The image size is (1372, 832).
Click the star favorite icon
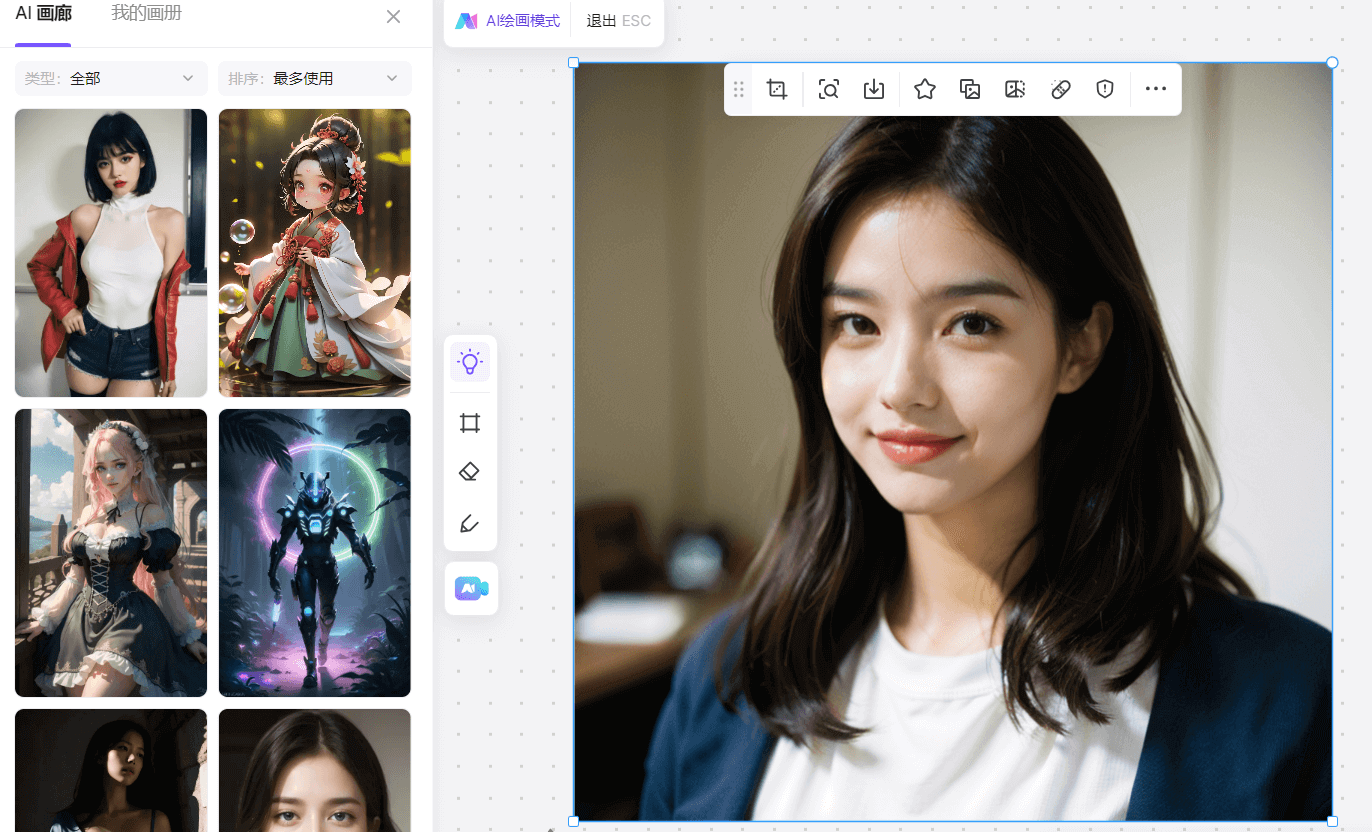(x=925, y=89)
